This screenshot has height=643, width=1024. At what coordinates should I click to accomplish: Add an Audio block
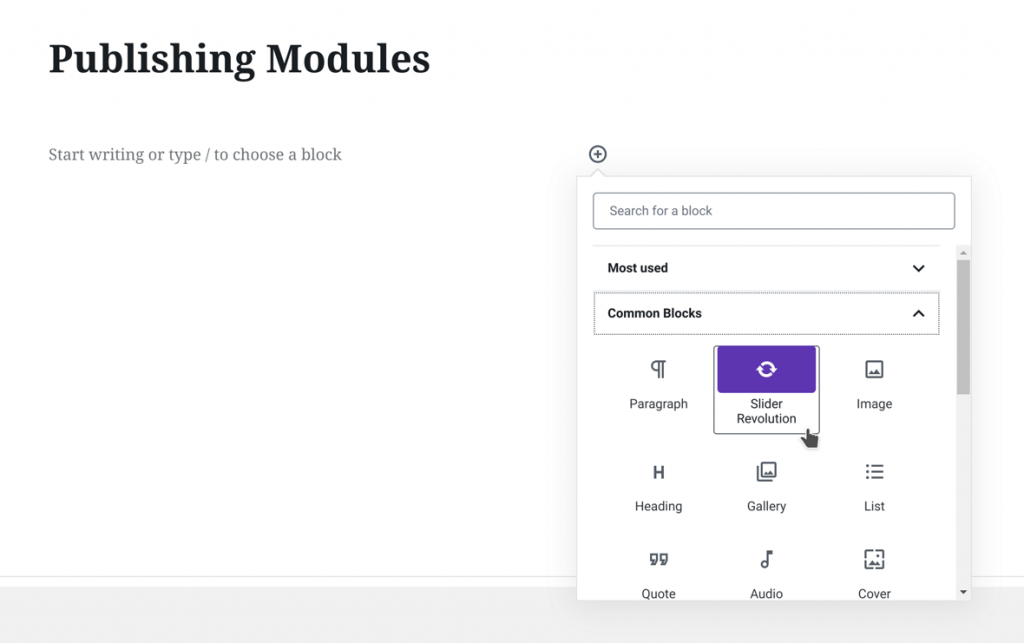click(766, 573)
